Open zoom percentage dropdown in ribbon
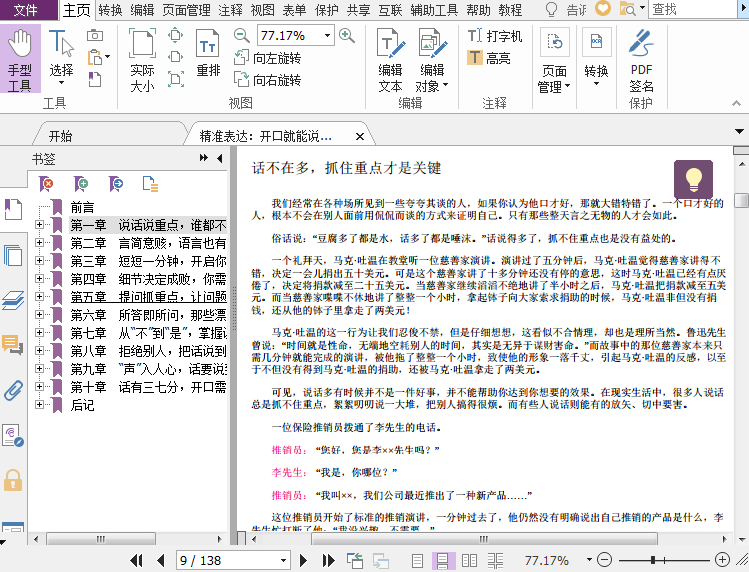Screen dimensions: 749x572 (x=327, y=35)
